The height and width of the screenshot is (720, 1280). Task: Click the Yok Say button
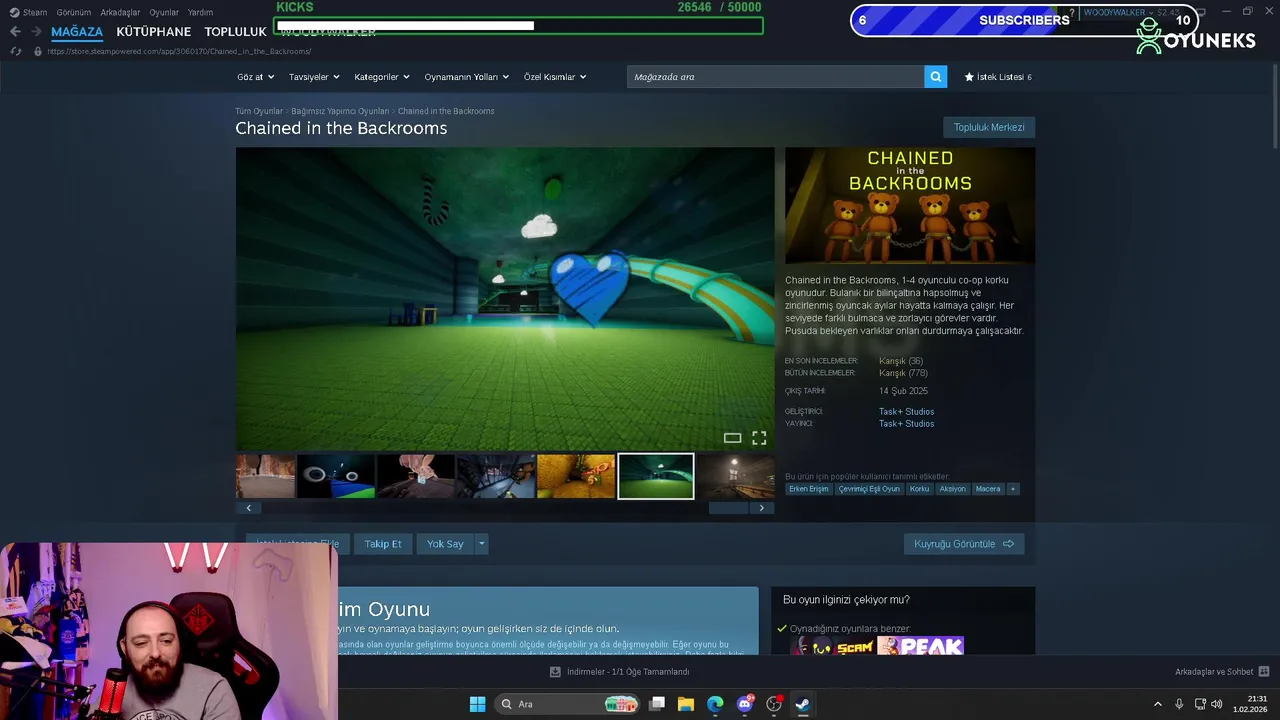[x=445, y=544]
